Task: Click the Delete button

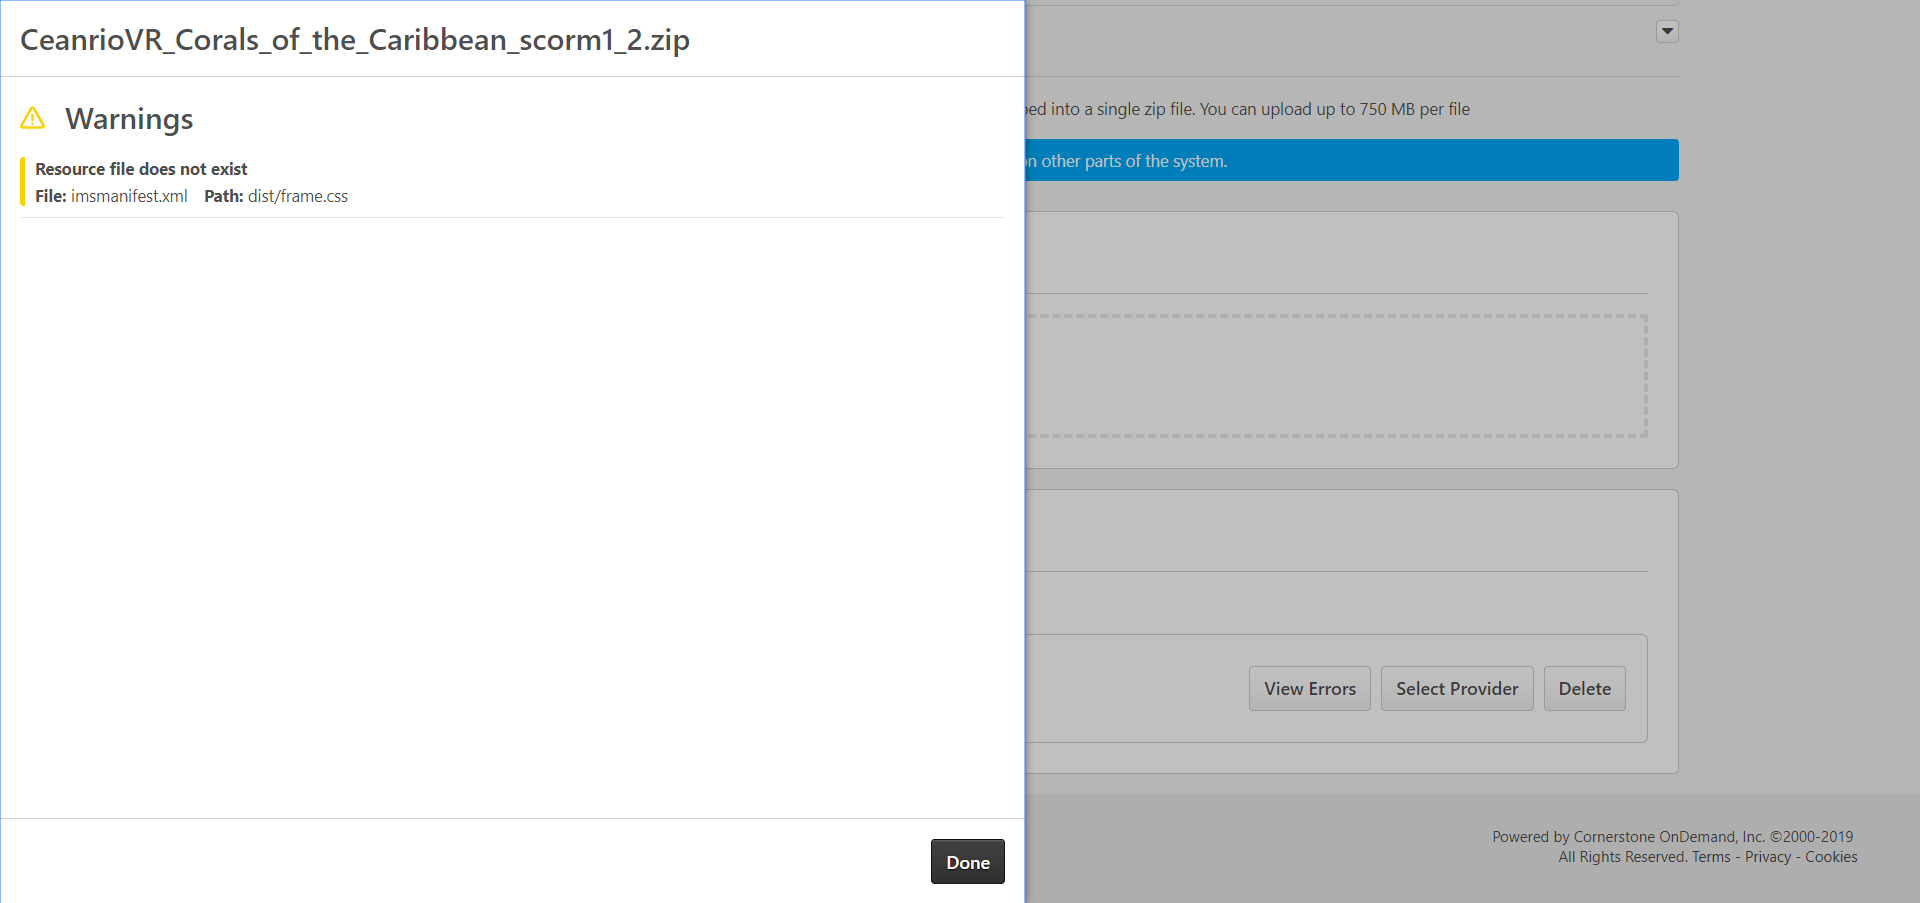Action: coord(1584,688)
